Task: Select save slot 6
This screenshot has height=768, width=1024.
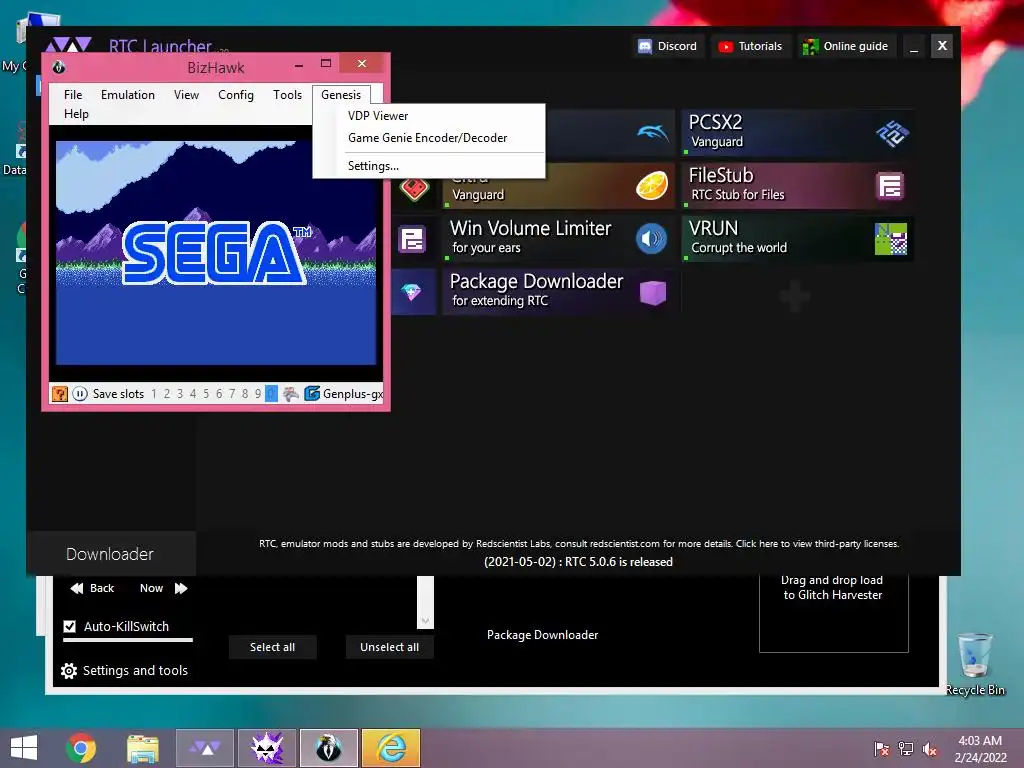Action: (x=219, y=394)
